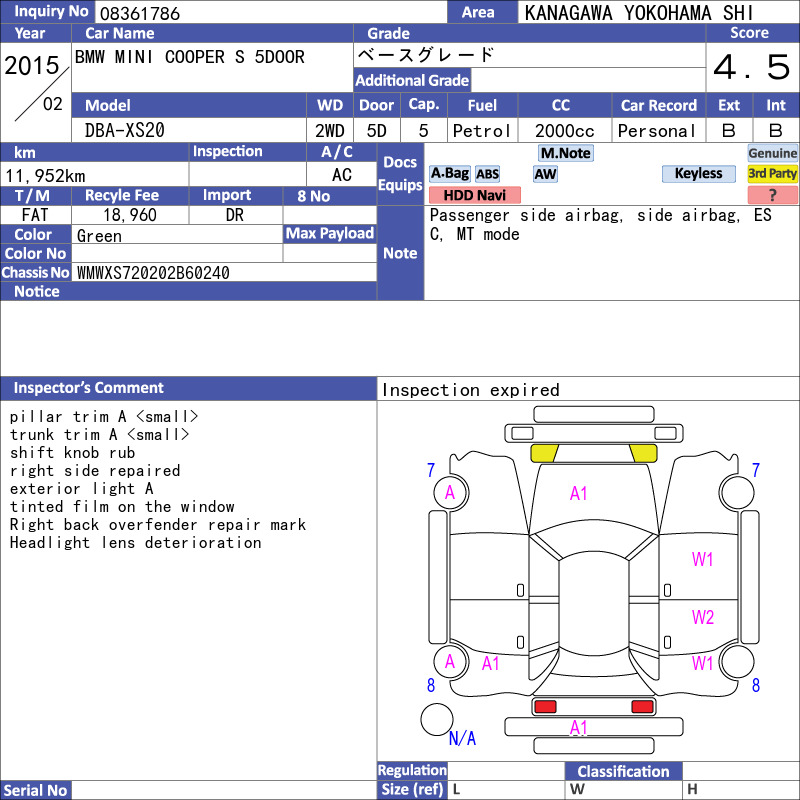
Task: Click model code DBA-XS20
Action: (x=124, y=131)
